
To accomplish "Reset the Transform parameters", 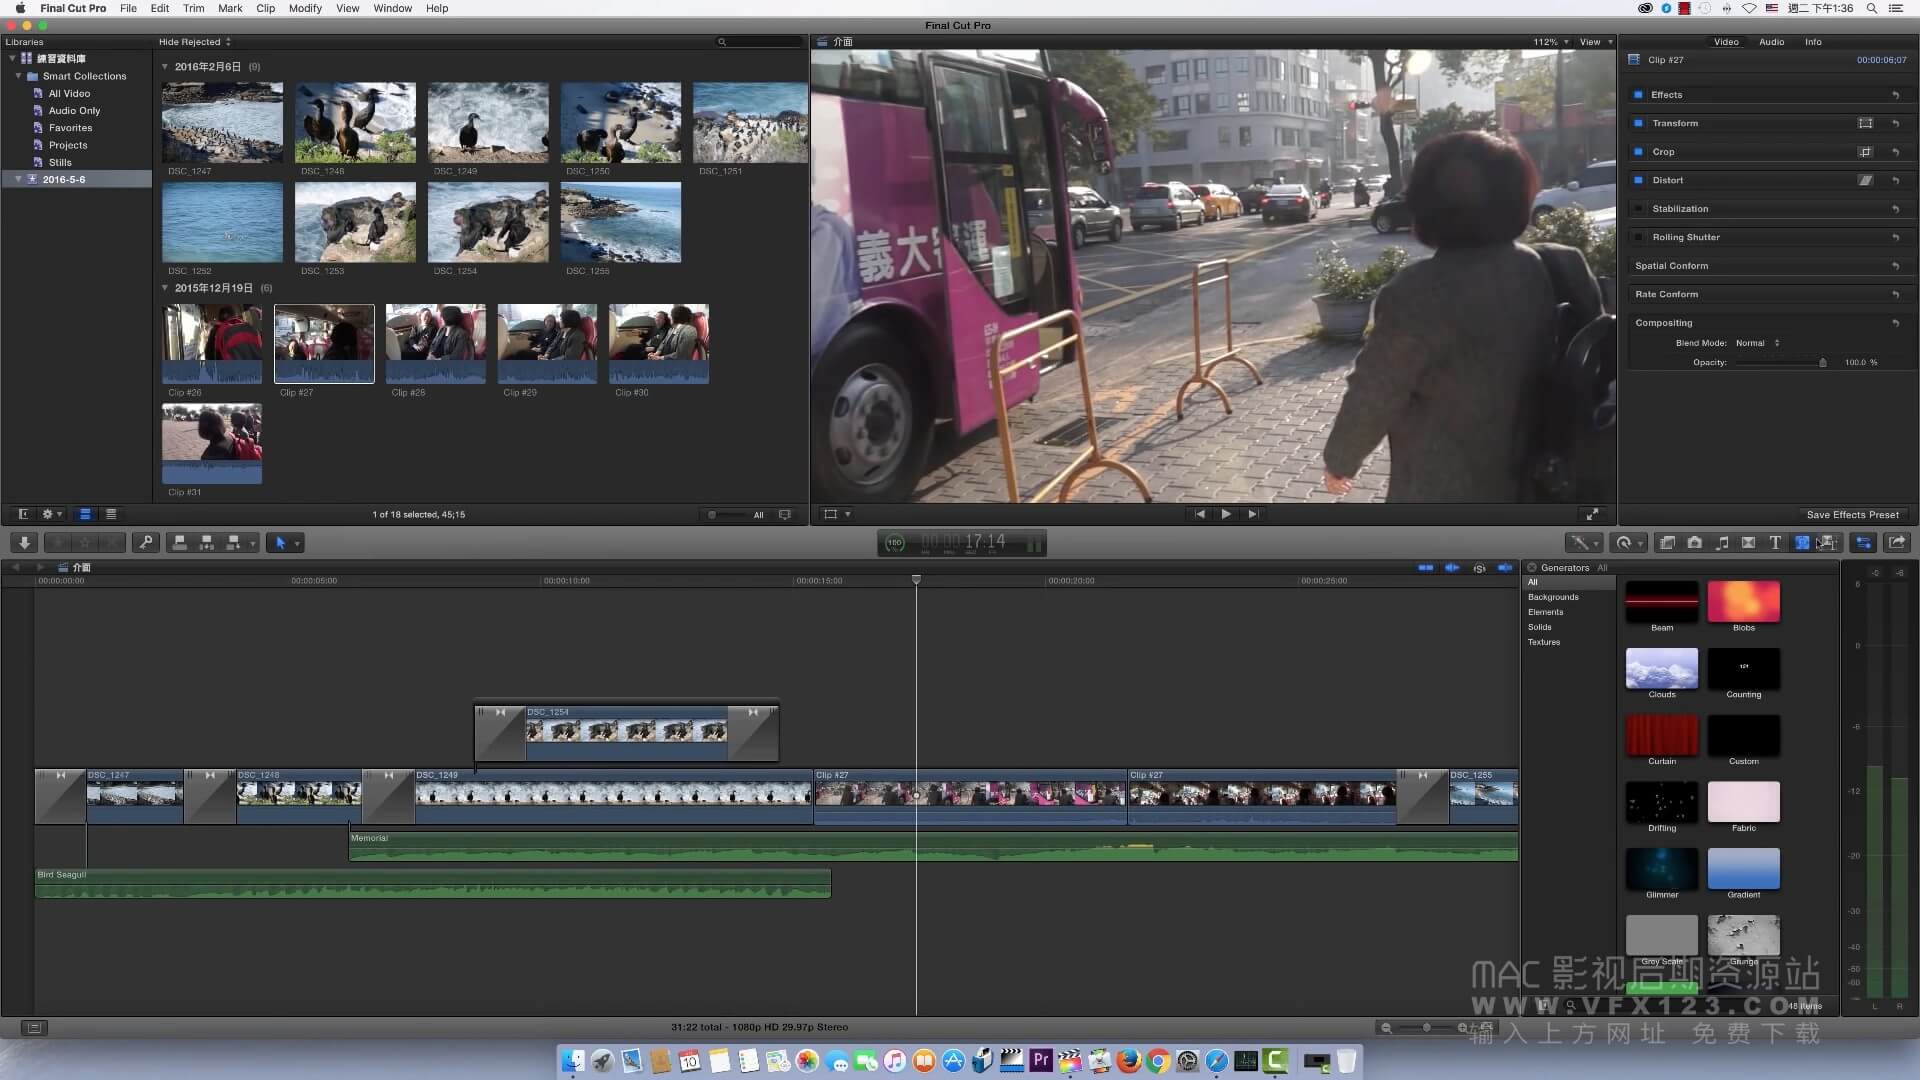I will [x=1896, y=124].
